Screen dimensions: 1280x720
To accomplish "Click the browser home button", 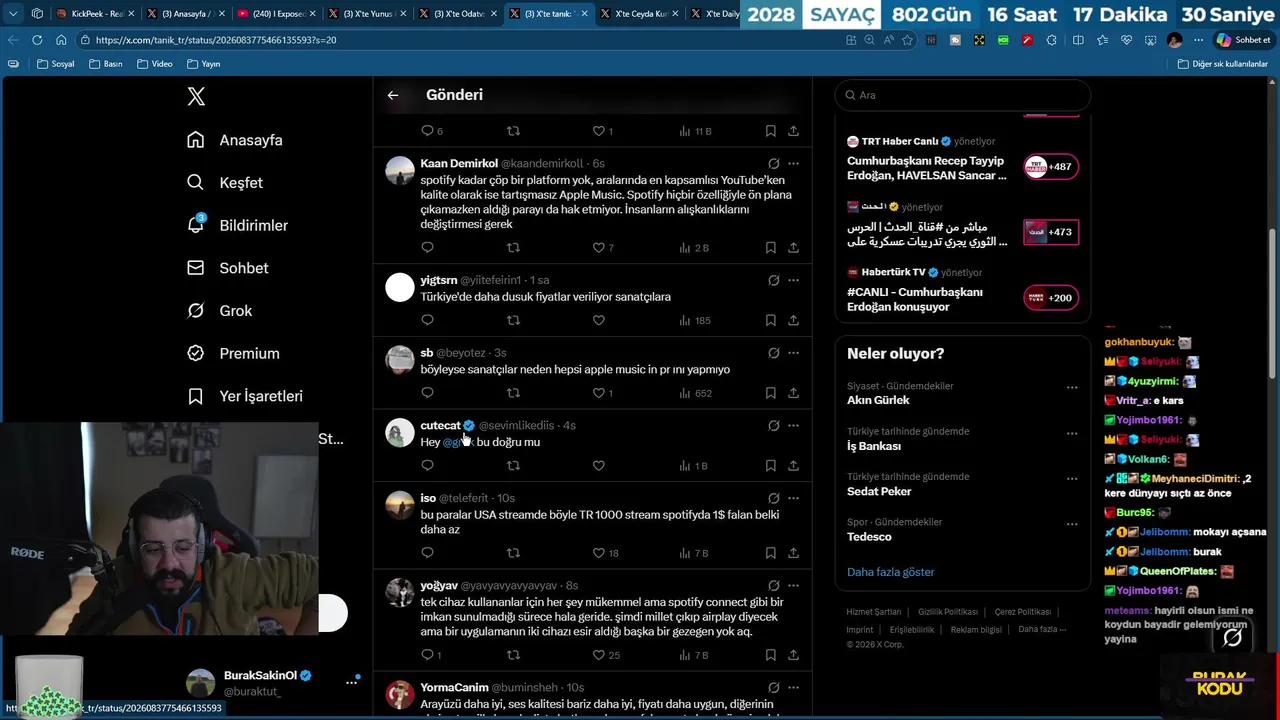I will pyautogui.click(x=61, y=40).
